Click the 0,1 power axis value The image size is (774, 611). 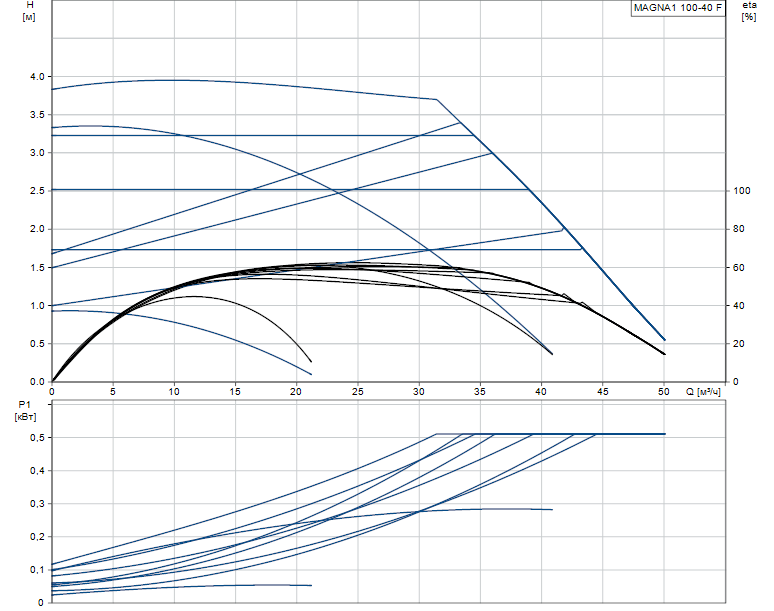click(x=37, y=570)
